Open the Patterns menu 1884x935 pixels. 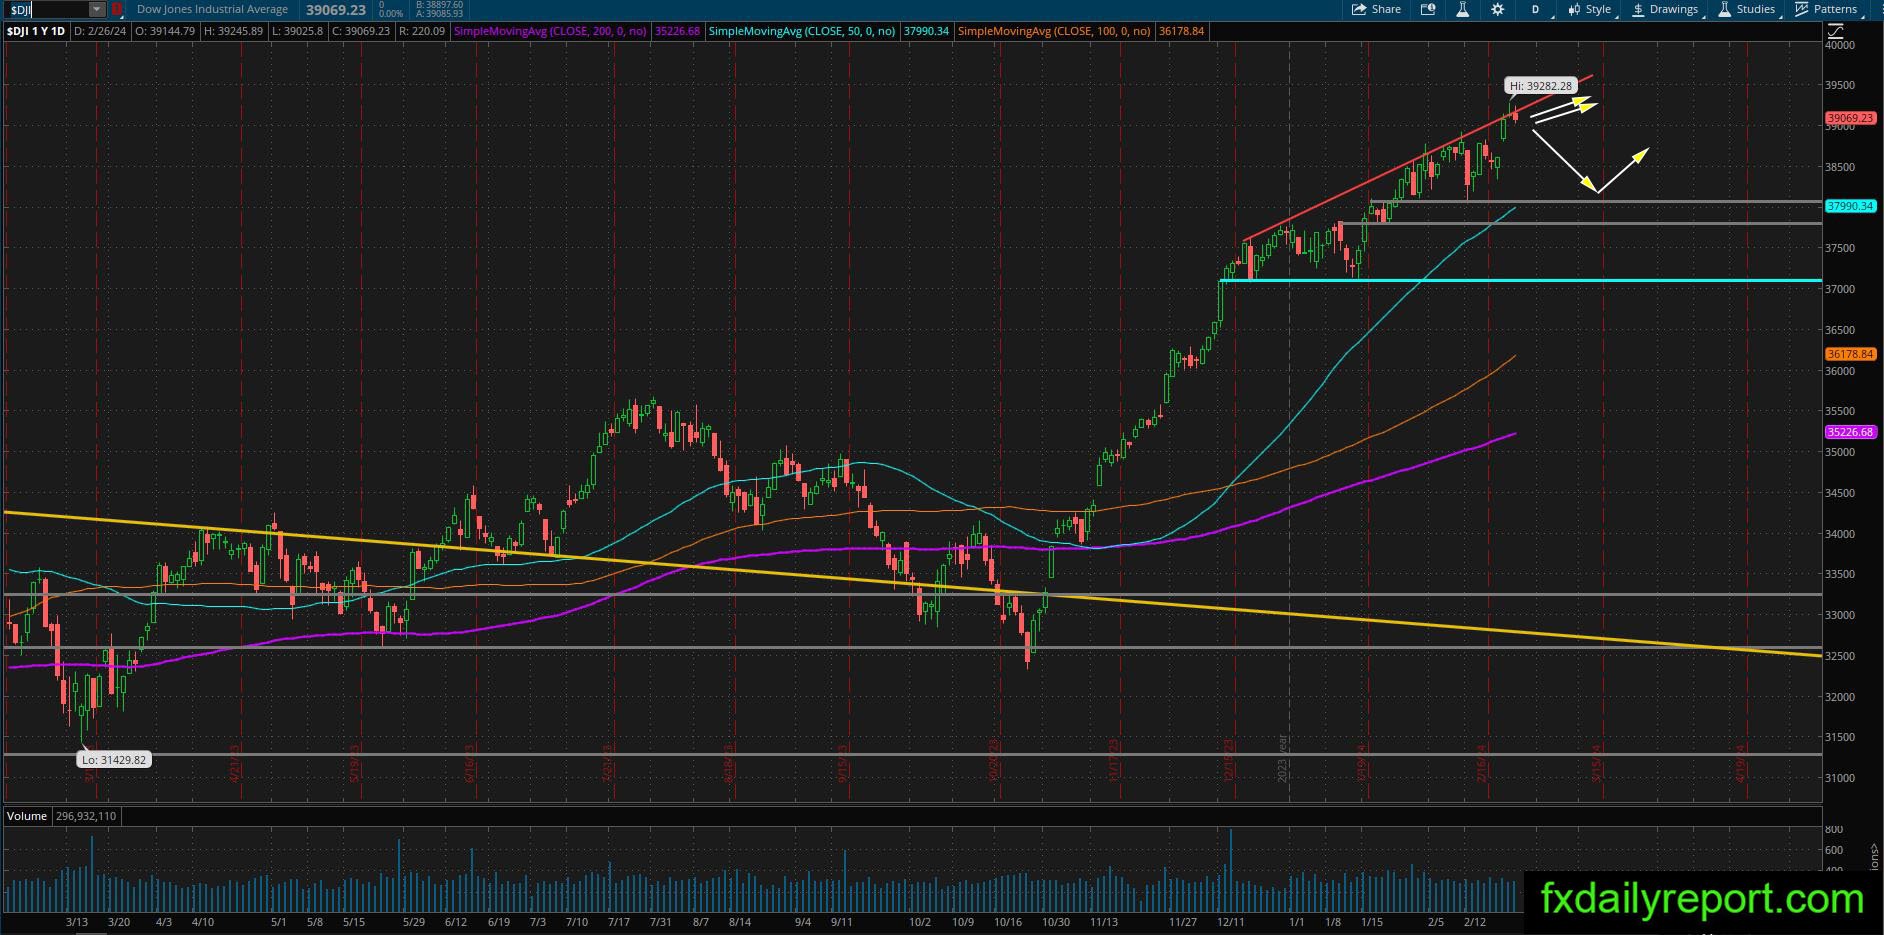coord(1828,9)
